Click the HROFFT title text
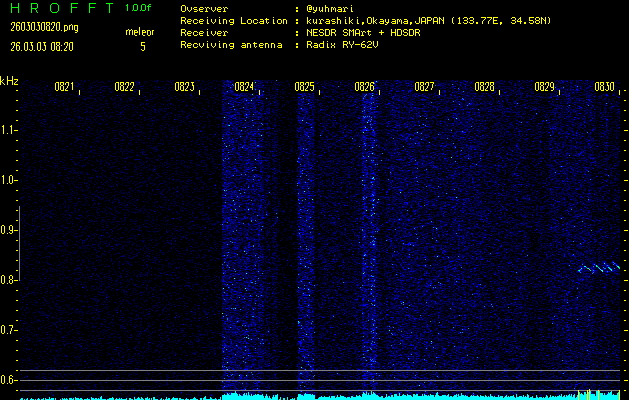 coord(62,8)
